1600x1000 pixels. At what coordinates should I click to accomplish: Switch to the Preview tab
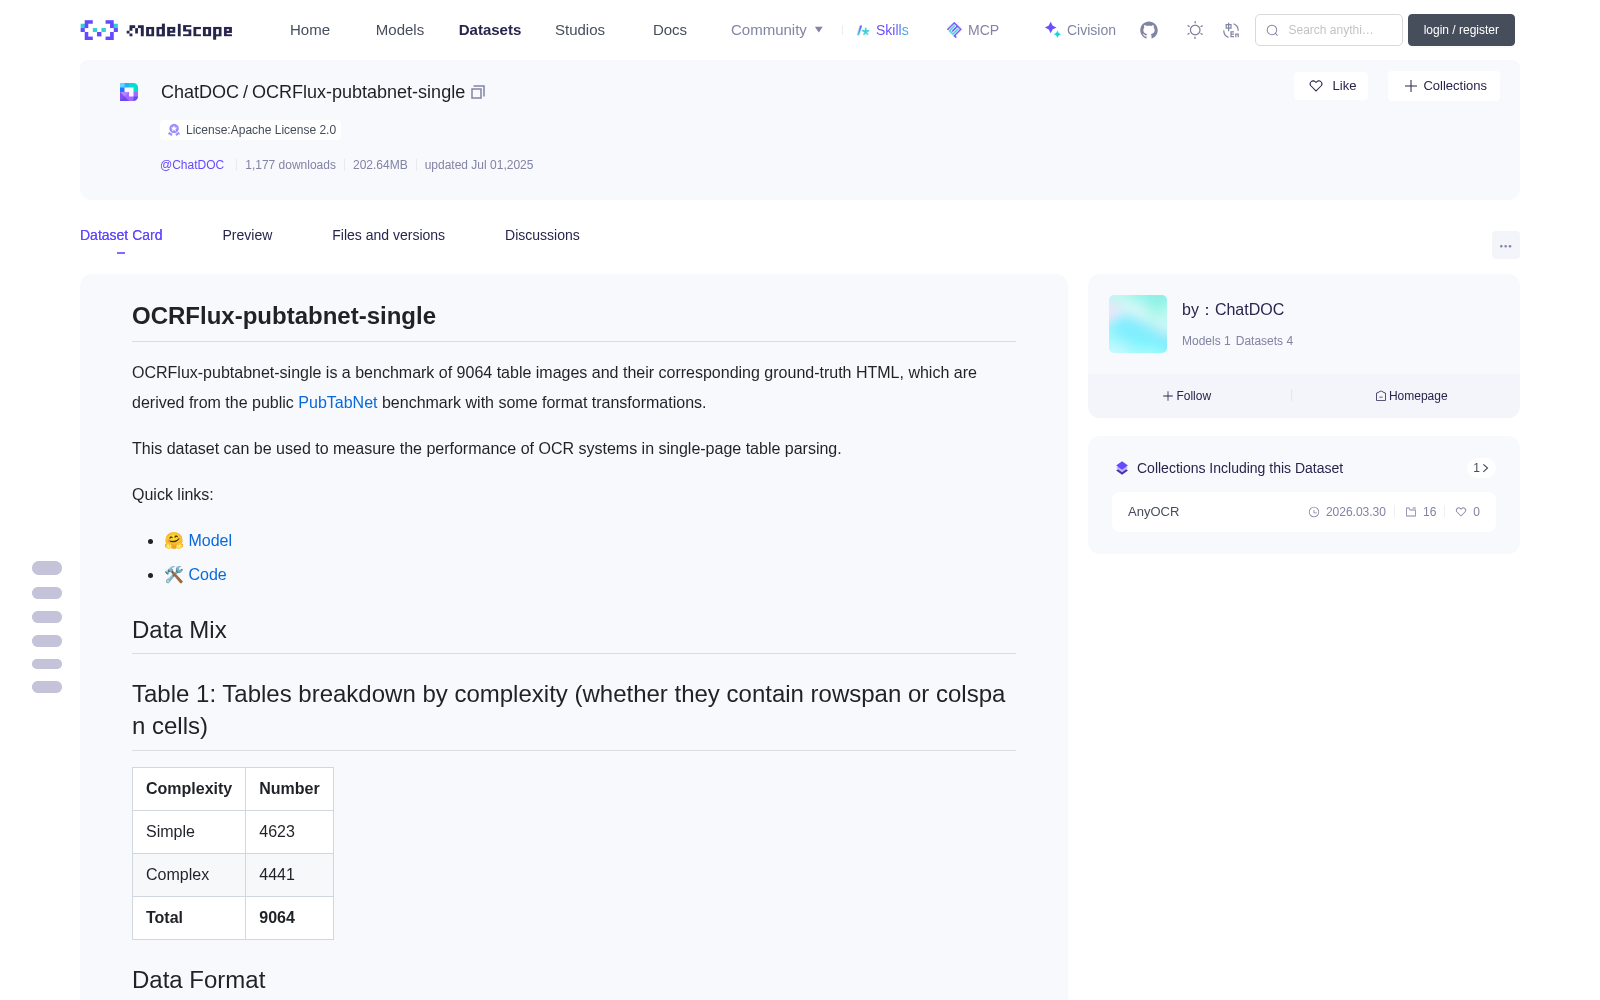coord(247,235)
